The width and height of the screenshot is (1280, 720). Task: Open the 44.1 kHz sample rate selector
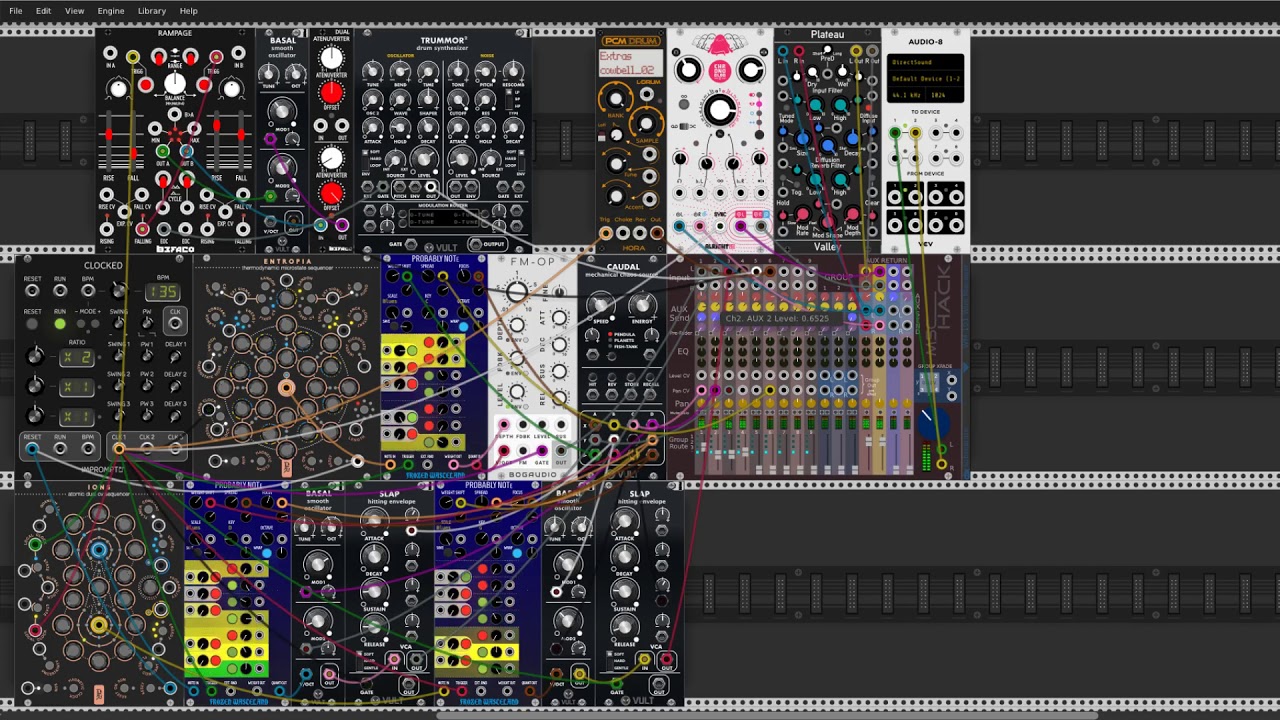click(905, 94)
